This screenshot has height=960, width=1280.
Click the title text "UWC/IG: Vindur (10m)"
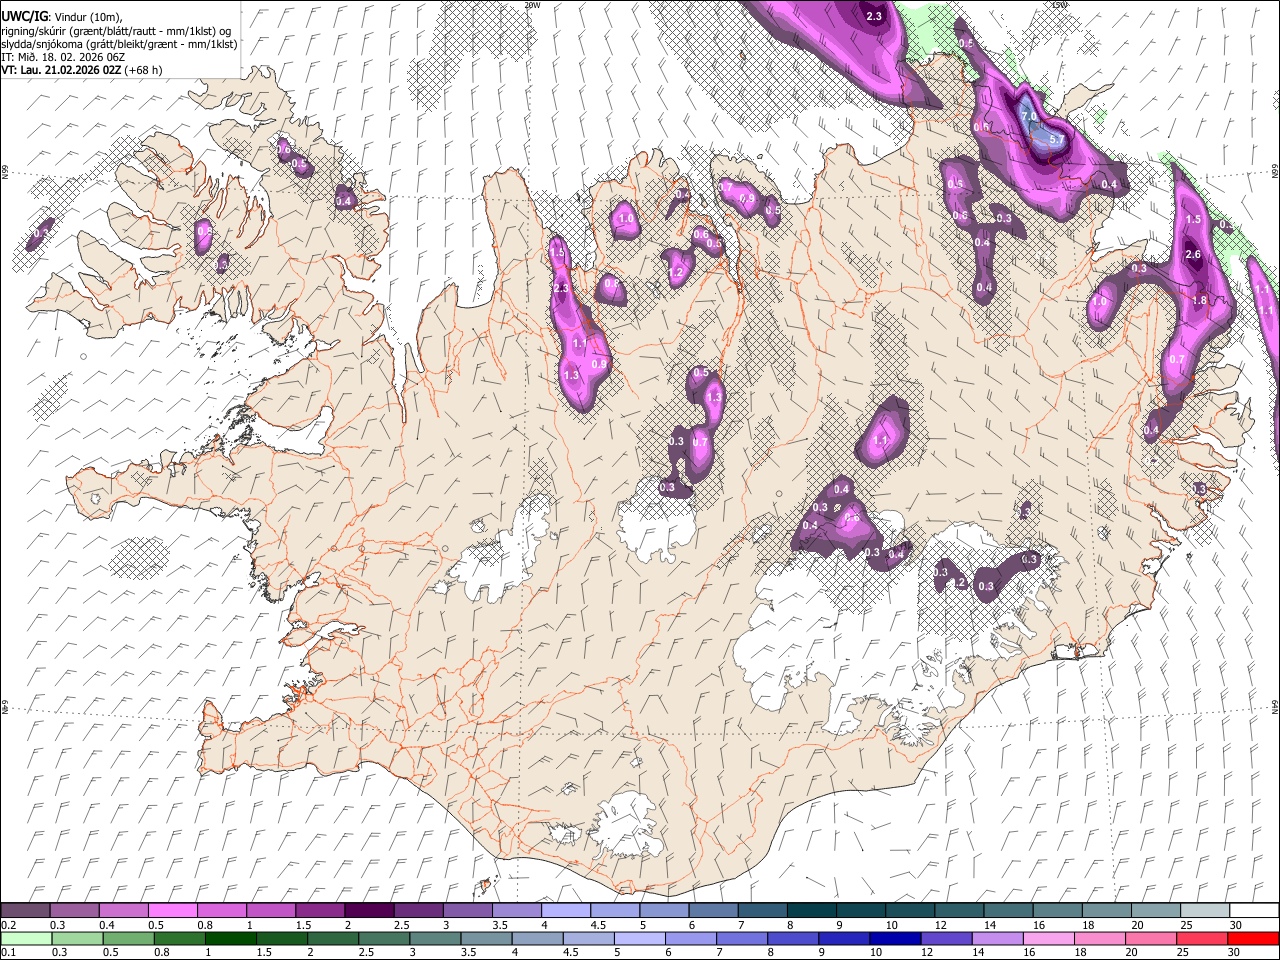pos(61,16)
